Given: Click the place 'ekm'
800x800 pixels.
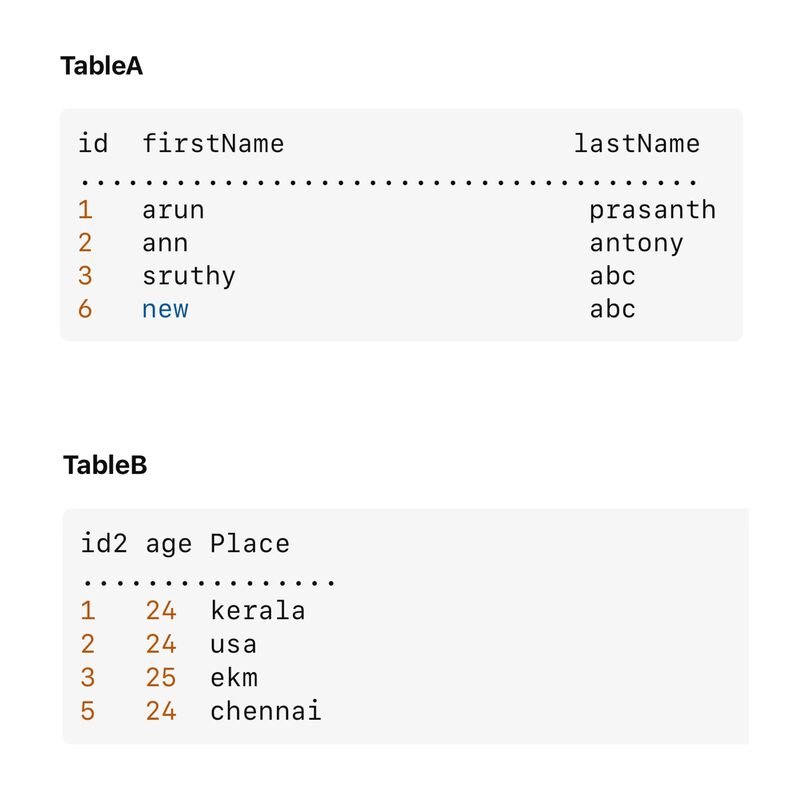Looking at the screenshot, I should pyautogui.click(x=234, y=678).
